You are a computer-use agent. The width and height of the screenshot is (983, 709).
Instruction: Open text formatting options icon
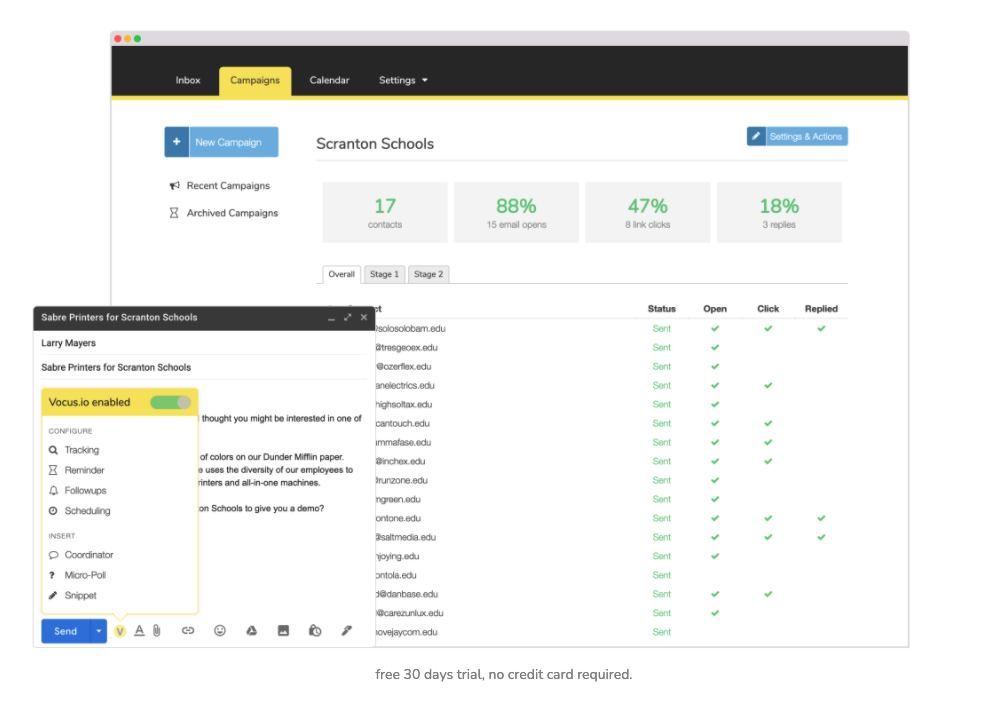(x=139, y=631)
